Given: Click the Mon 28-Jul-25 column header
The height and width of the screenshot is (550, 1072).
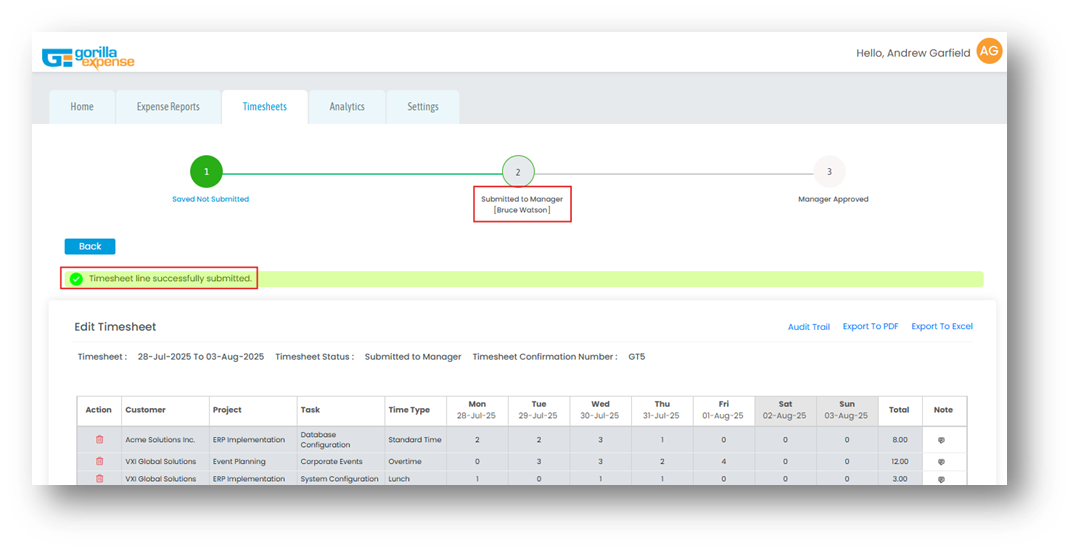Looking at the screenshot, I should click(477, 410).
